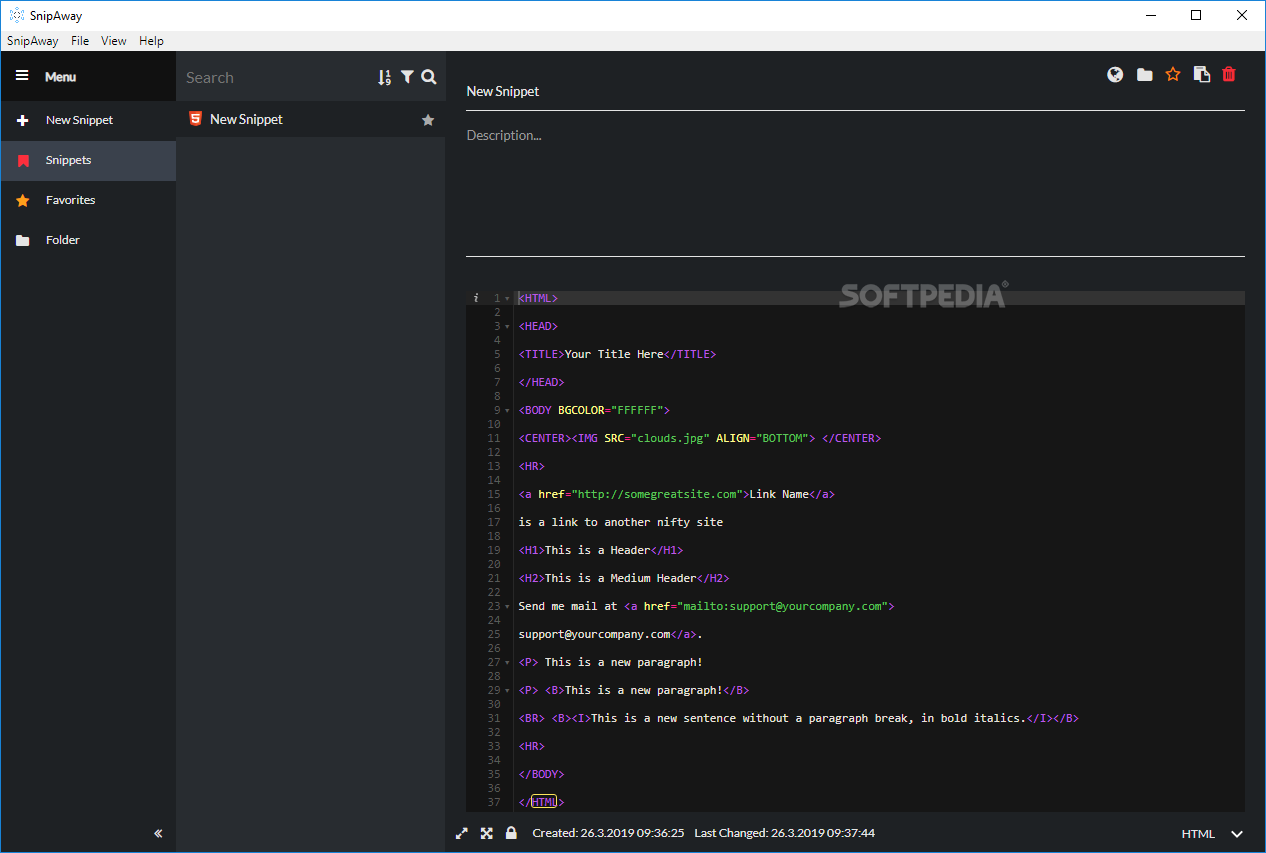This screenshot has width=1266, height=853.
Task: Collapse the fold arrow at line 29
Action: (508, 691)
